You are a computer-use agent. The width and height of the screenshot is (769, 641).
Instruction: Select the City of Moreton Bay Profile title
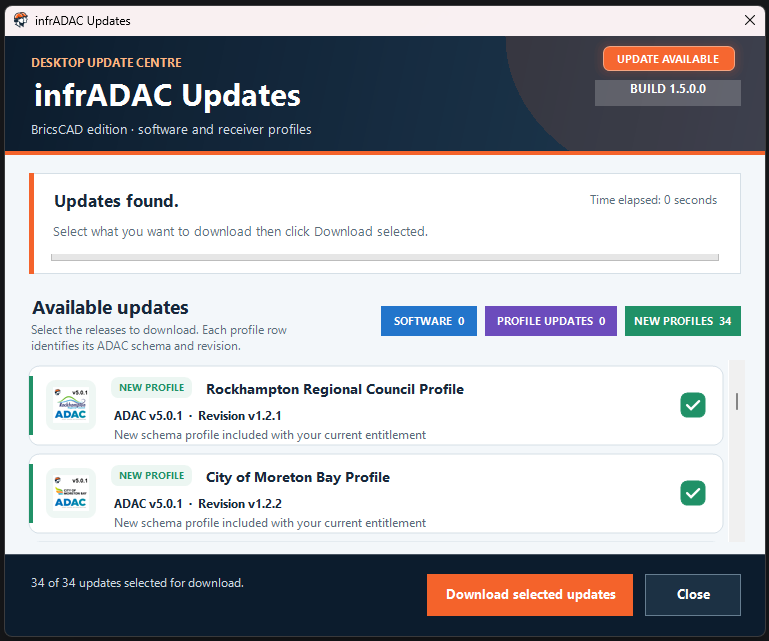pyautogui.click(x=298, y=477)
